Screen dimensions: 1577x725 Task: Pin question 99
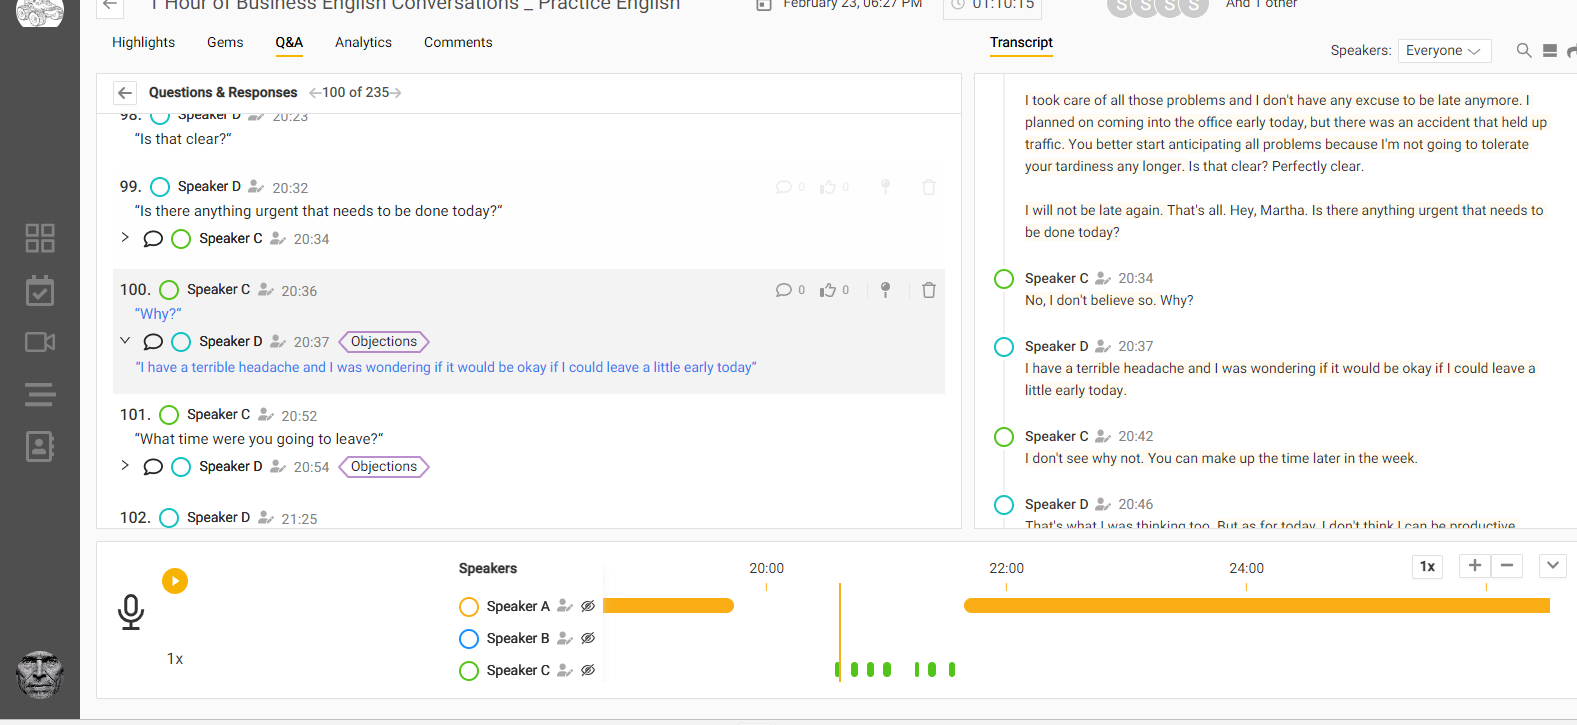click(885, 187)
